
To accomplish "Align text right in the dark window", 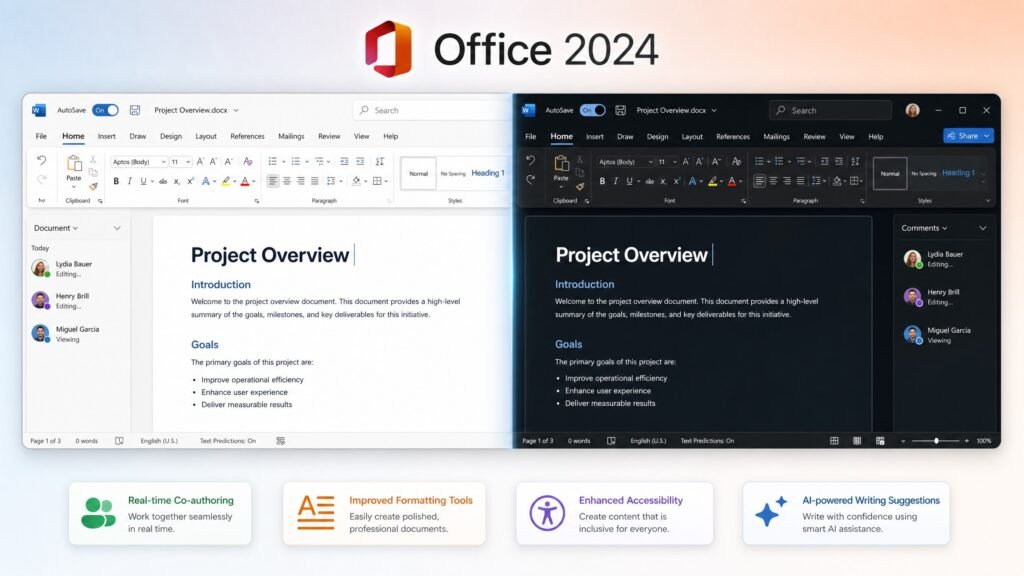I will 787,181.
